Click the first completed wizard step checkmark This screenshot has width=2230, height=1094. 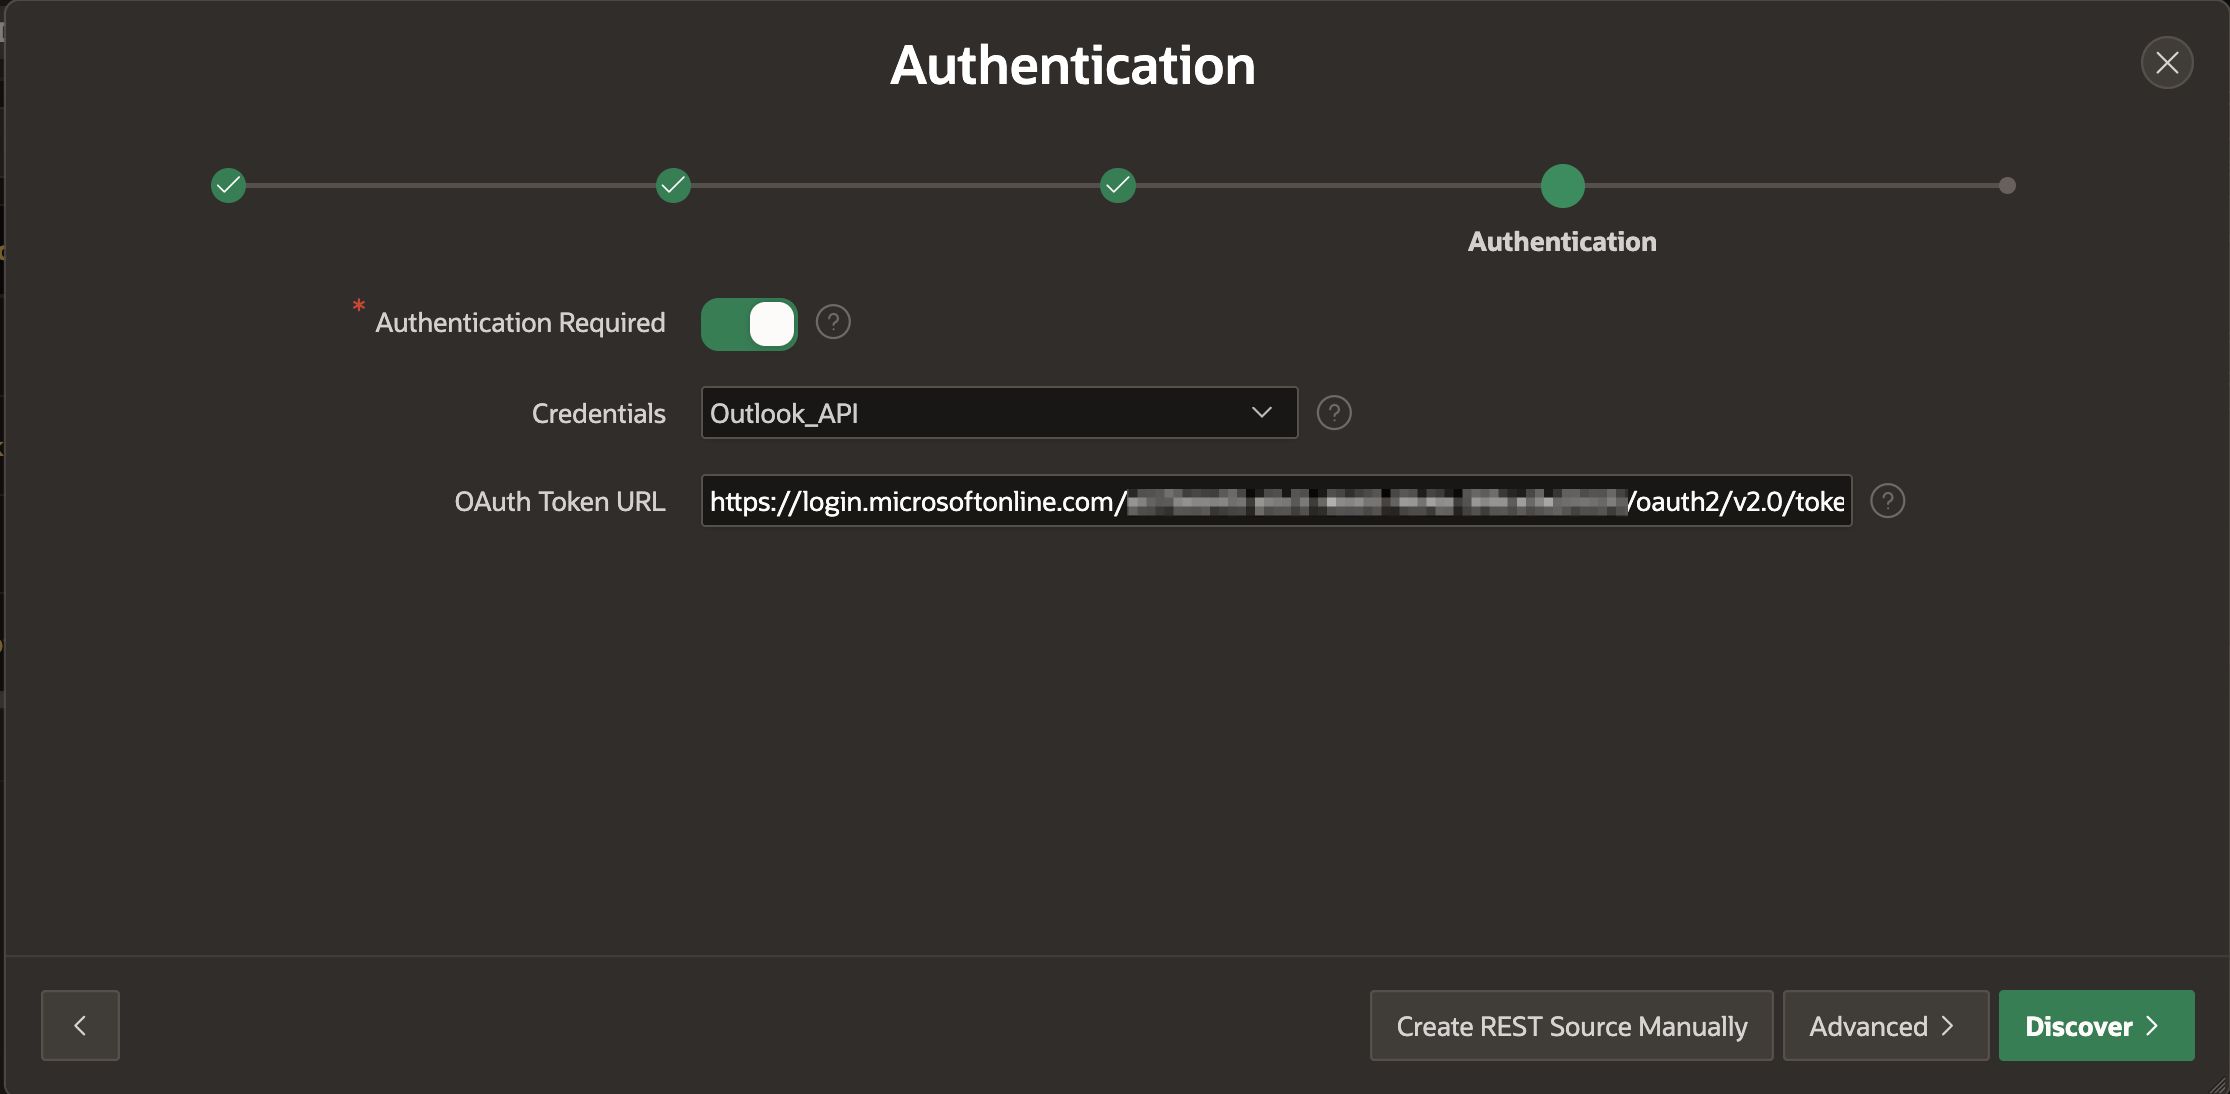[x=228, y=185]
